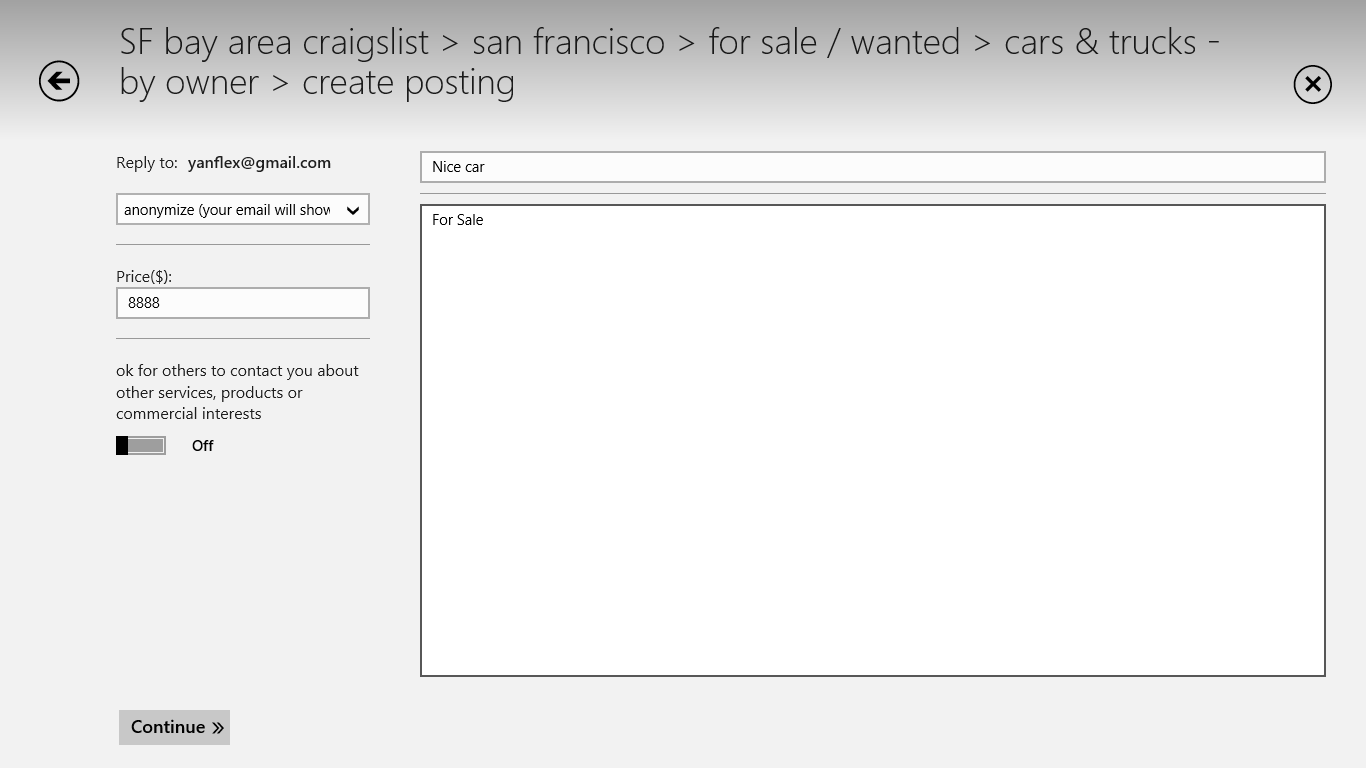Click the description area containing For Sale

(x=873, y=440)
